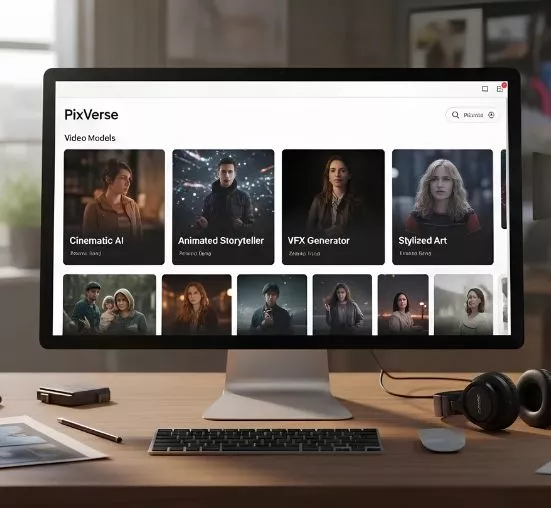Open the profile icon inside search pill
Viewport: 551px width, 508px height.
click(491, 115)
